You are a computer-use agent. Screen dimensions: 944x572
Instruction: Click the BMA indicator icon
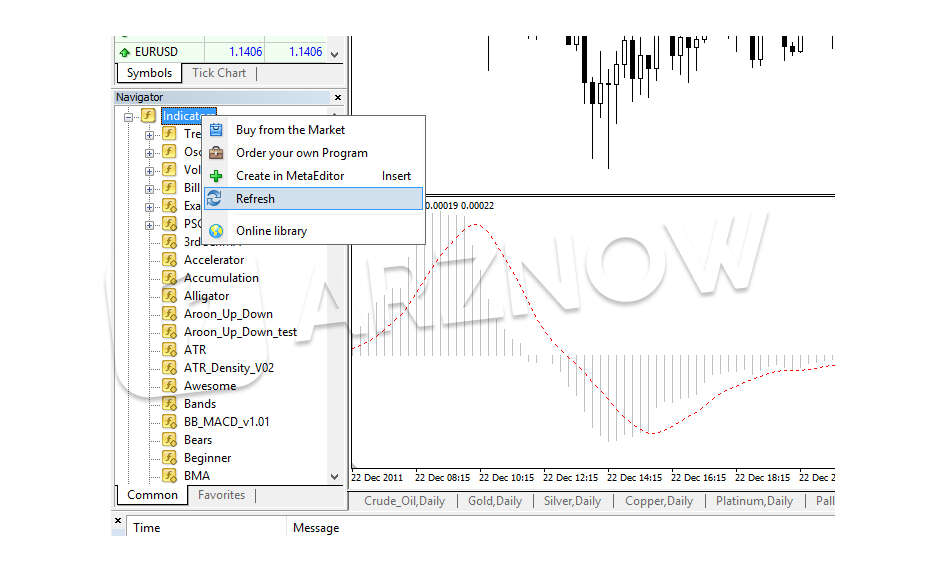coord(170,476)
